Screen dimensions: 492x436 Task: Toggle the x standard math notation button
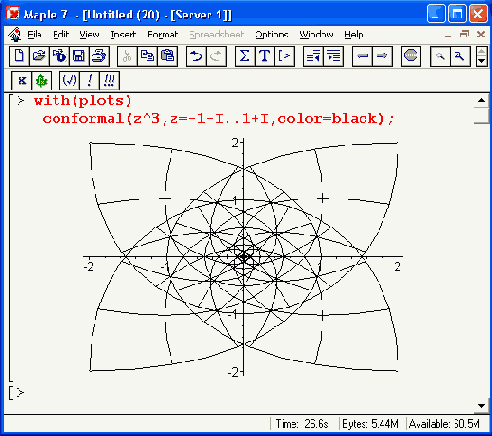(22, 81)
